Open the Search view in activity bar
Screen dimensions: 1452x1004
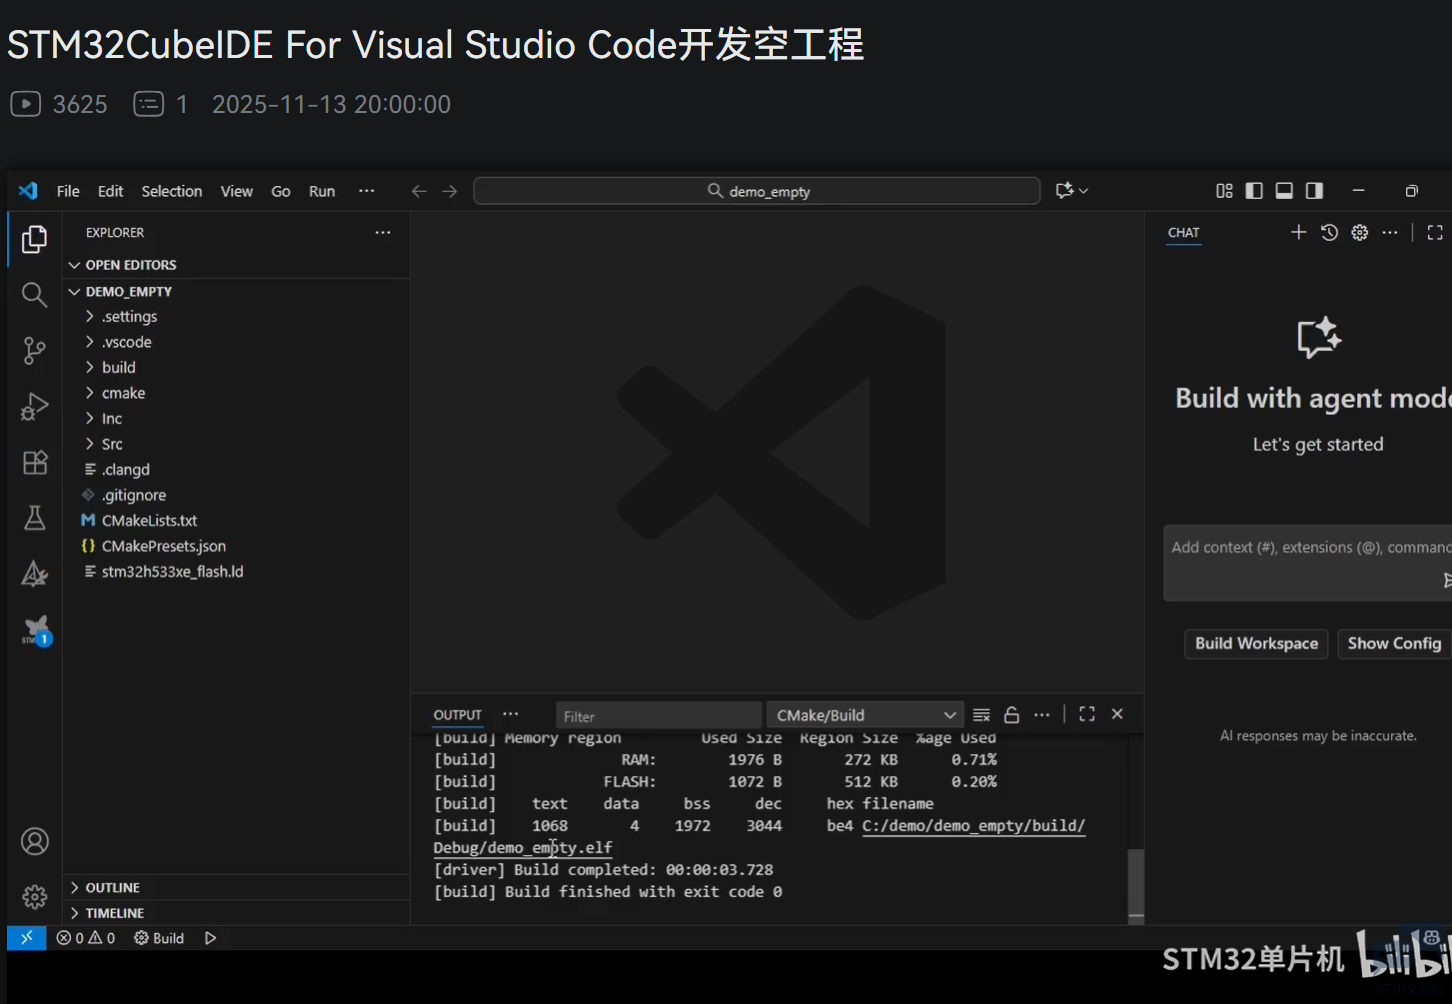[x=34, y=294]
